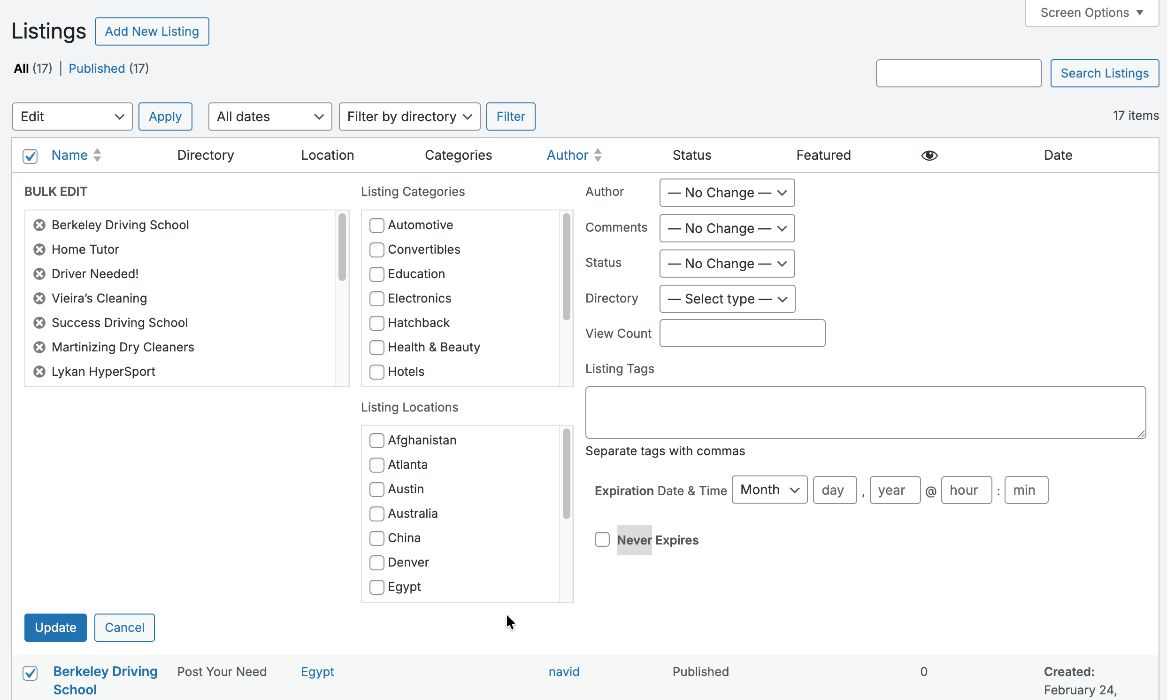Remove Success Driving School from bulk edit
Image resolution: width=1167 pixels, height=700 pixels.
40,323
